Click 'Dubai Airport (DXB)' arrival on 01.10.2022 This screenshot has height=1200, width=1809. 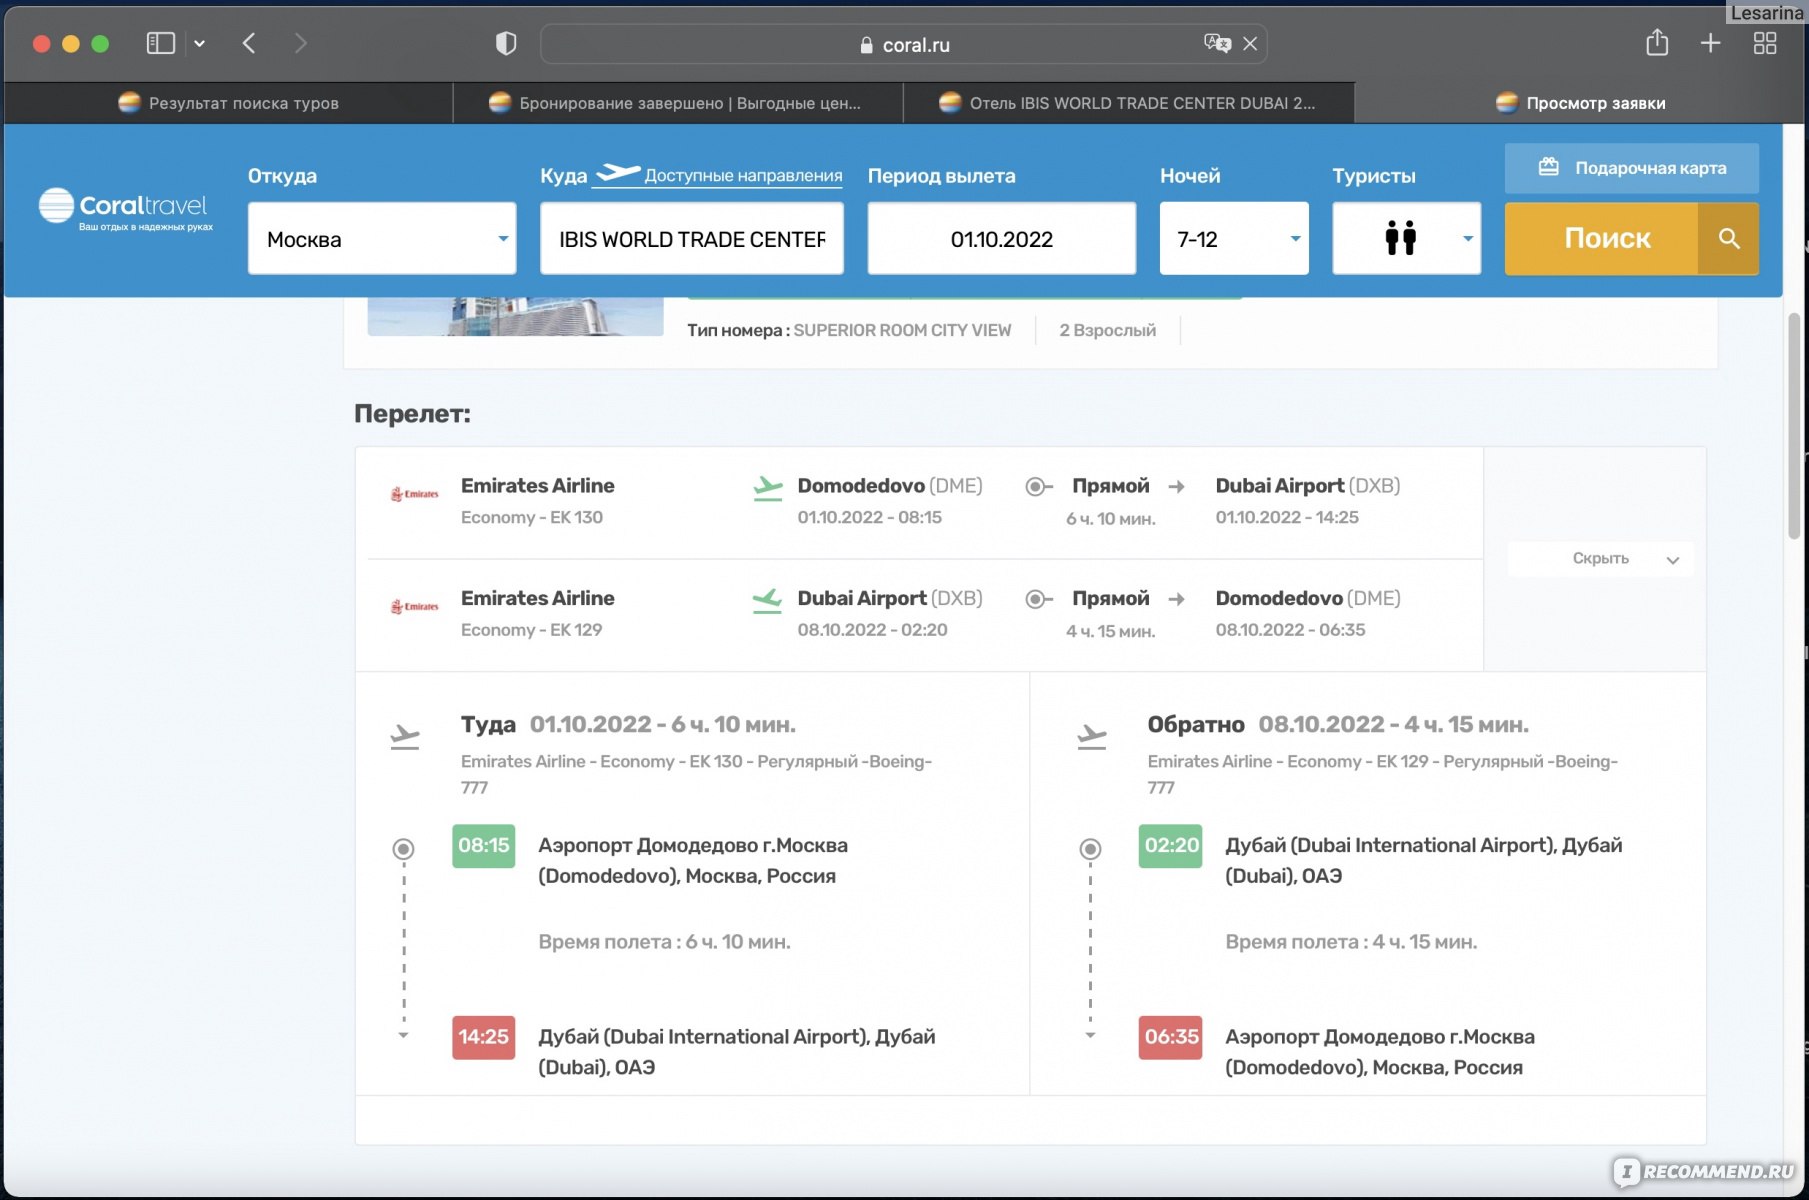1307,486
